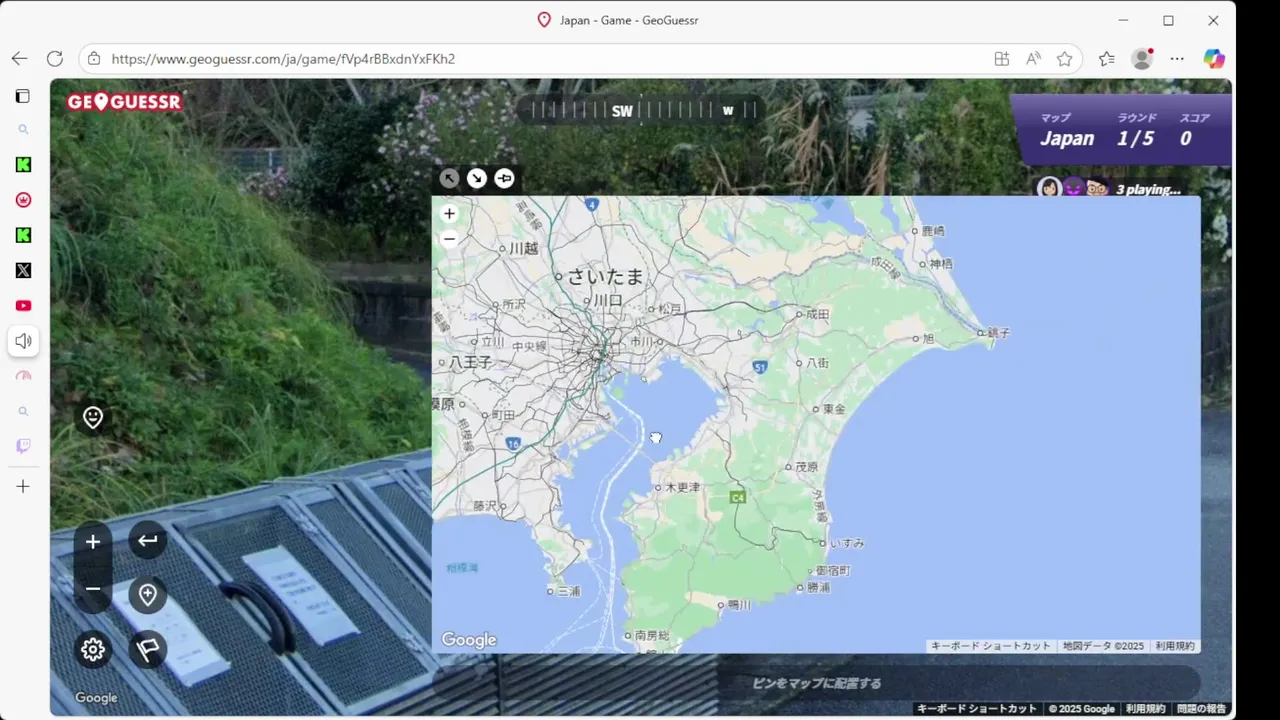This screenshot has width=1280, height=720.
Task: Open red round crown sidebar shortcut
Action: (23, 200)
